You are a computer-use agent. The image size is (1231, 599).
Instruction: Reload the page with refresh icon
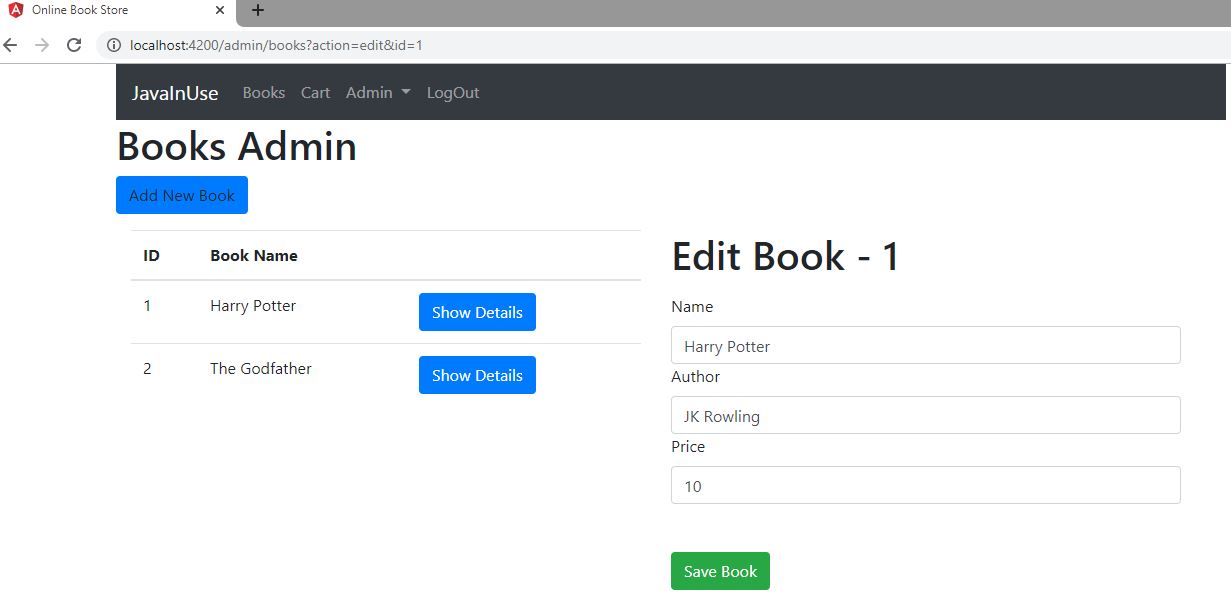(x=73, y=45)
